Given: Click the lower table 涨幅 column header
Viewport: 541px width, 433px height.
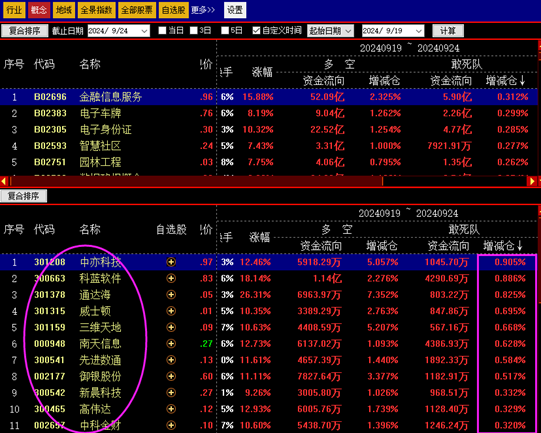Looking at the screenshot, I should (259, 237).
